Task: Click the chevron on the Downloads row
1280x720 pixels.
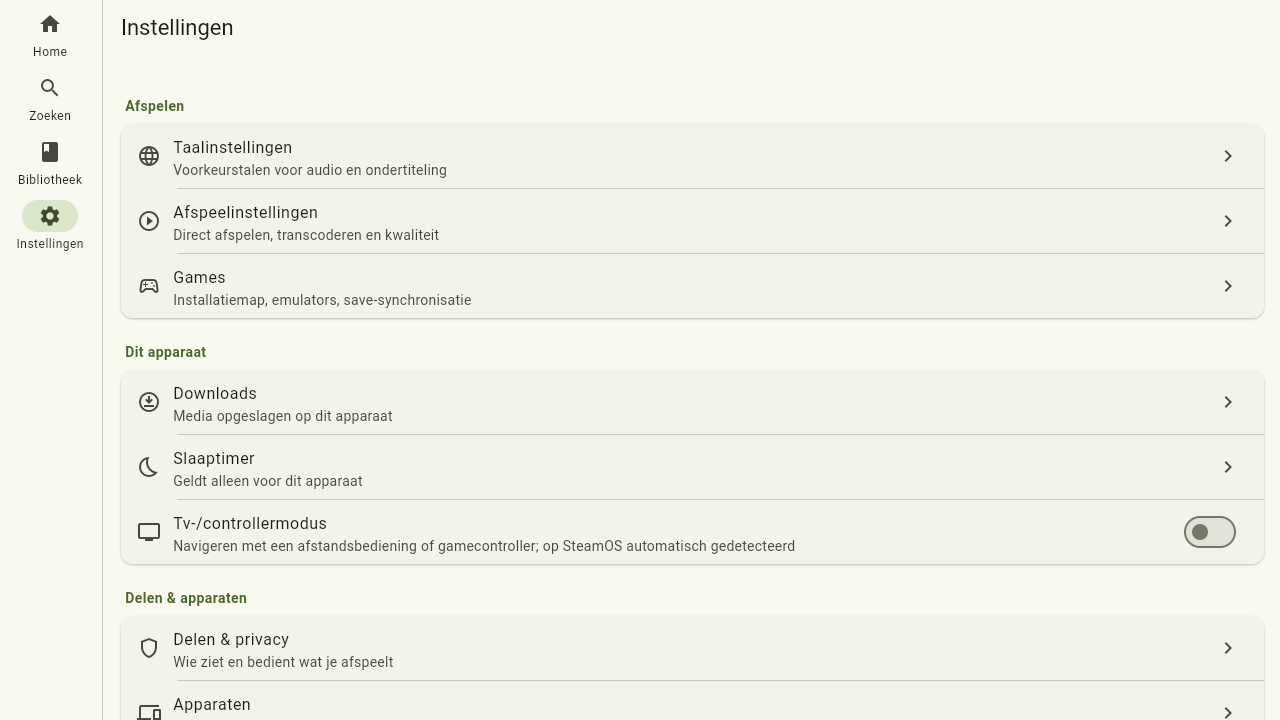Action: click(1228, 402)
